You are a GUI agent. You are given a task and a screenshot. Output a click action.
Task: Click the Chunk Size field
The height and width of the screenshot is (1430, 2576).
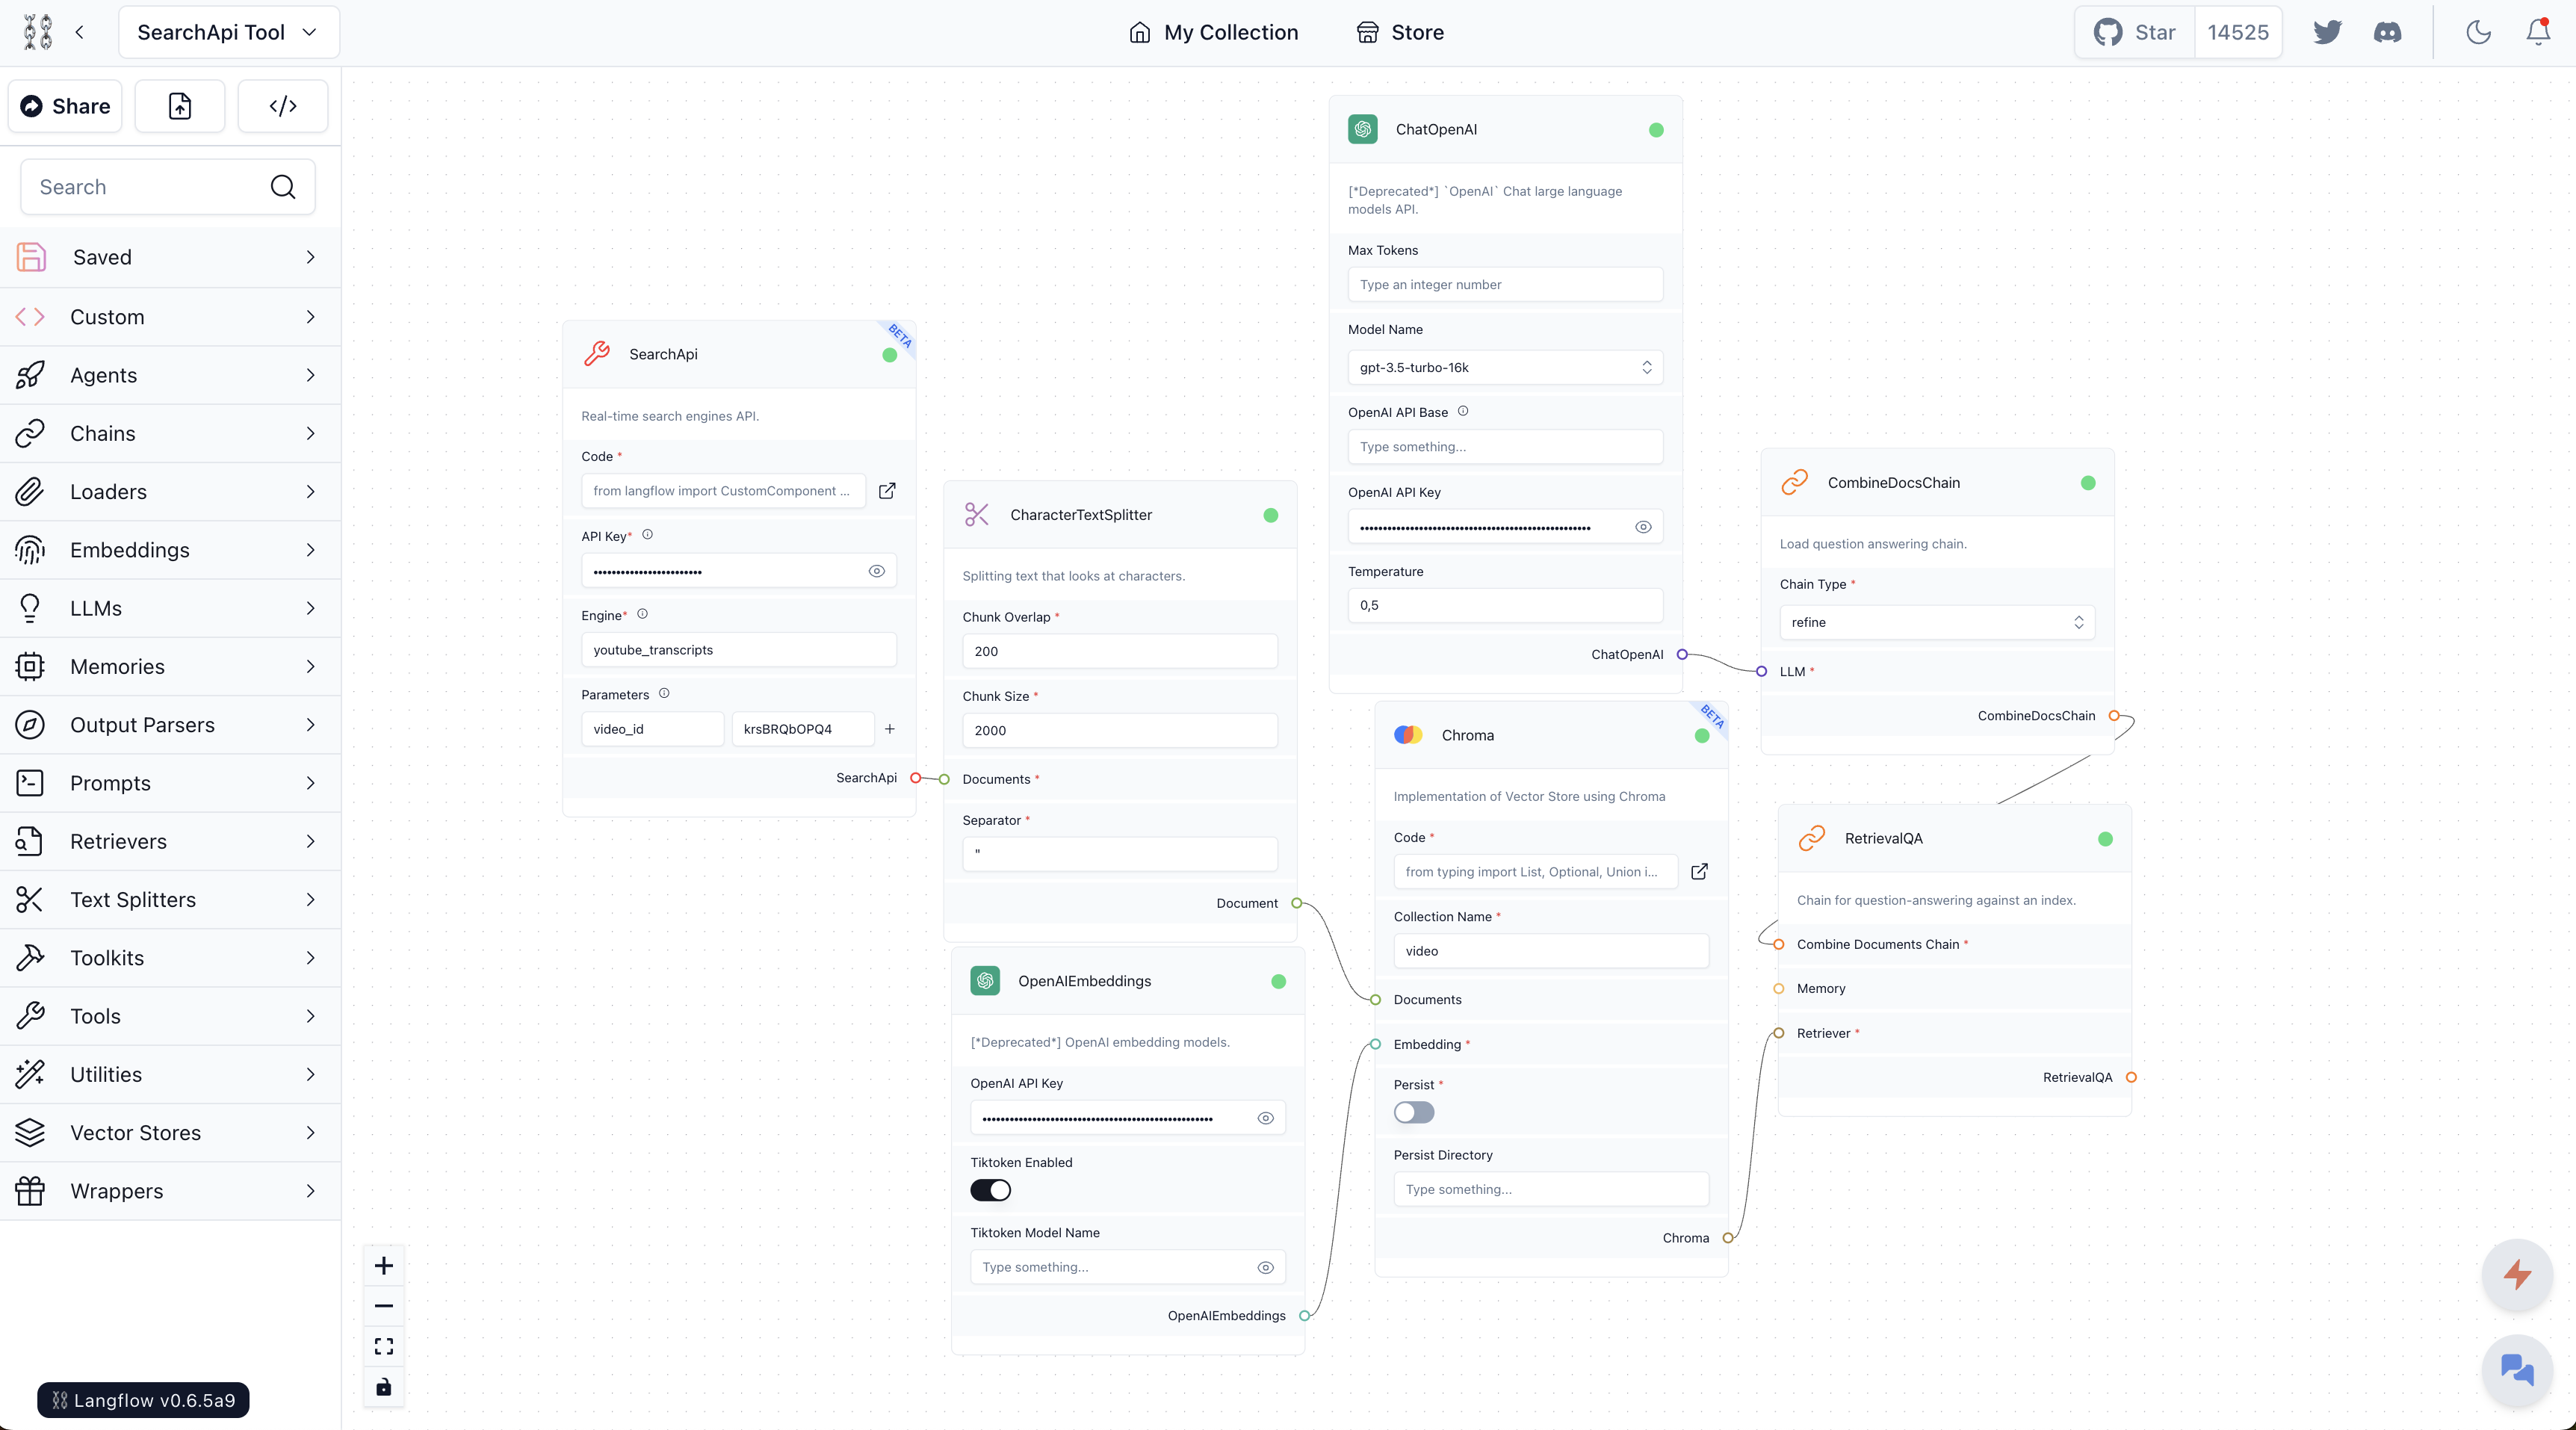[x=1120, y=730]
